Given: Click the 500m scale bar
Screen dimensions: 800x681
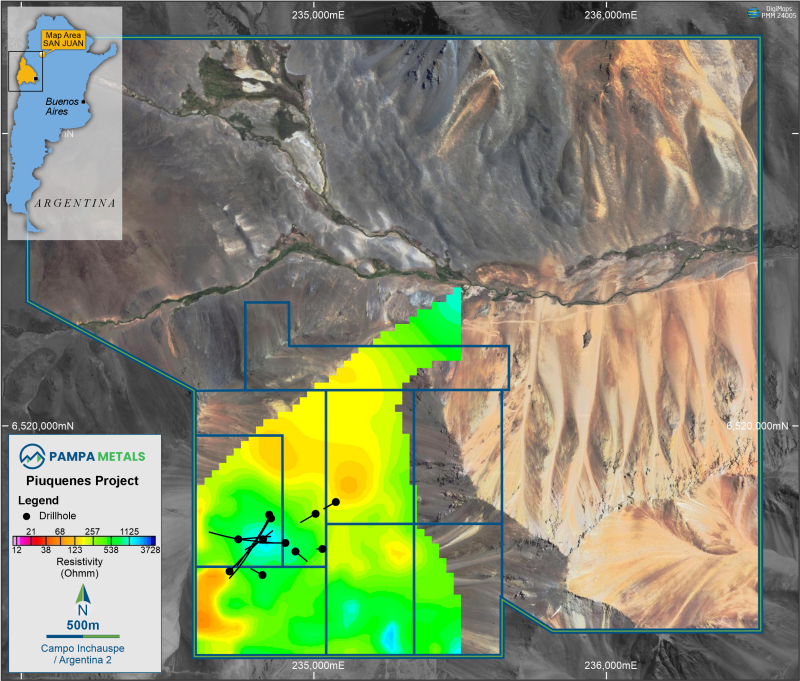Looking at the screenshot, I should pos(83,635).
